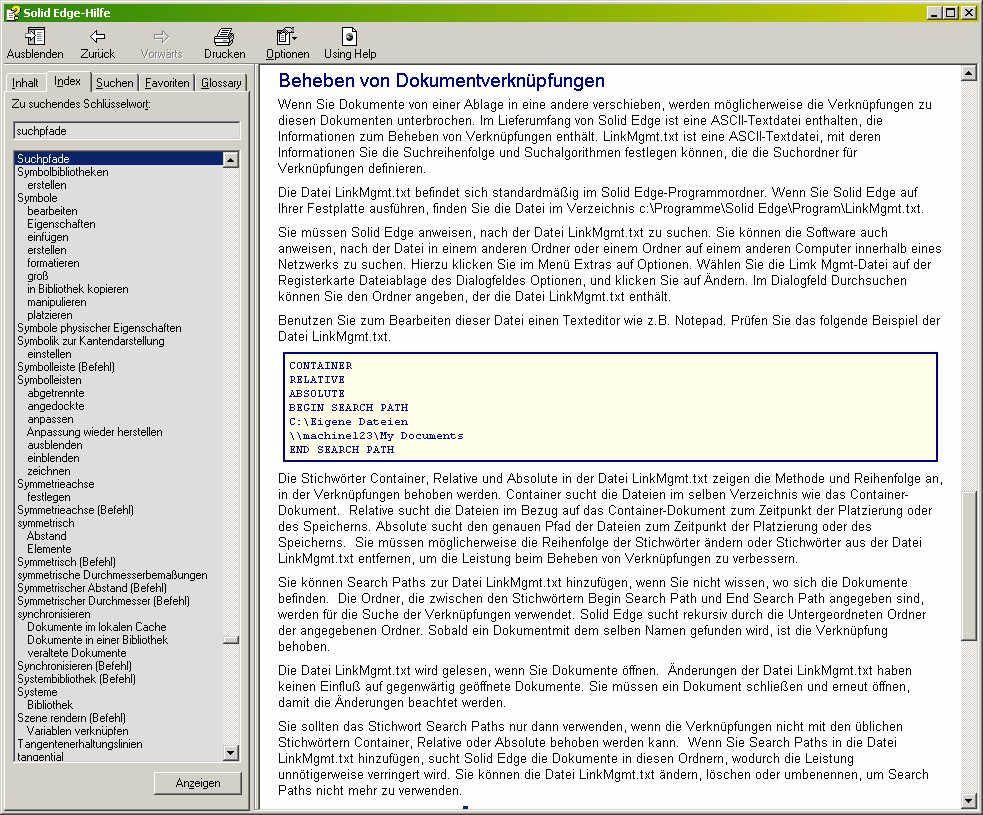Click the keyword search input field

tap(126, 131)
